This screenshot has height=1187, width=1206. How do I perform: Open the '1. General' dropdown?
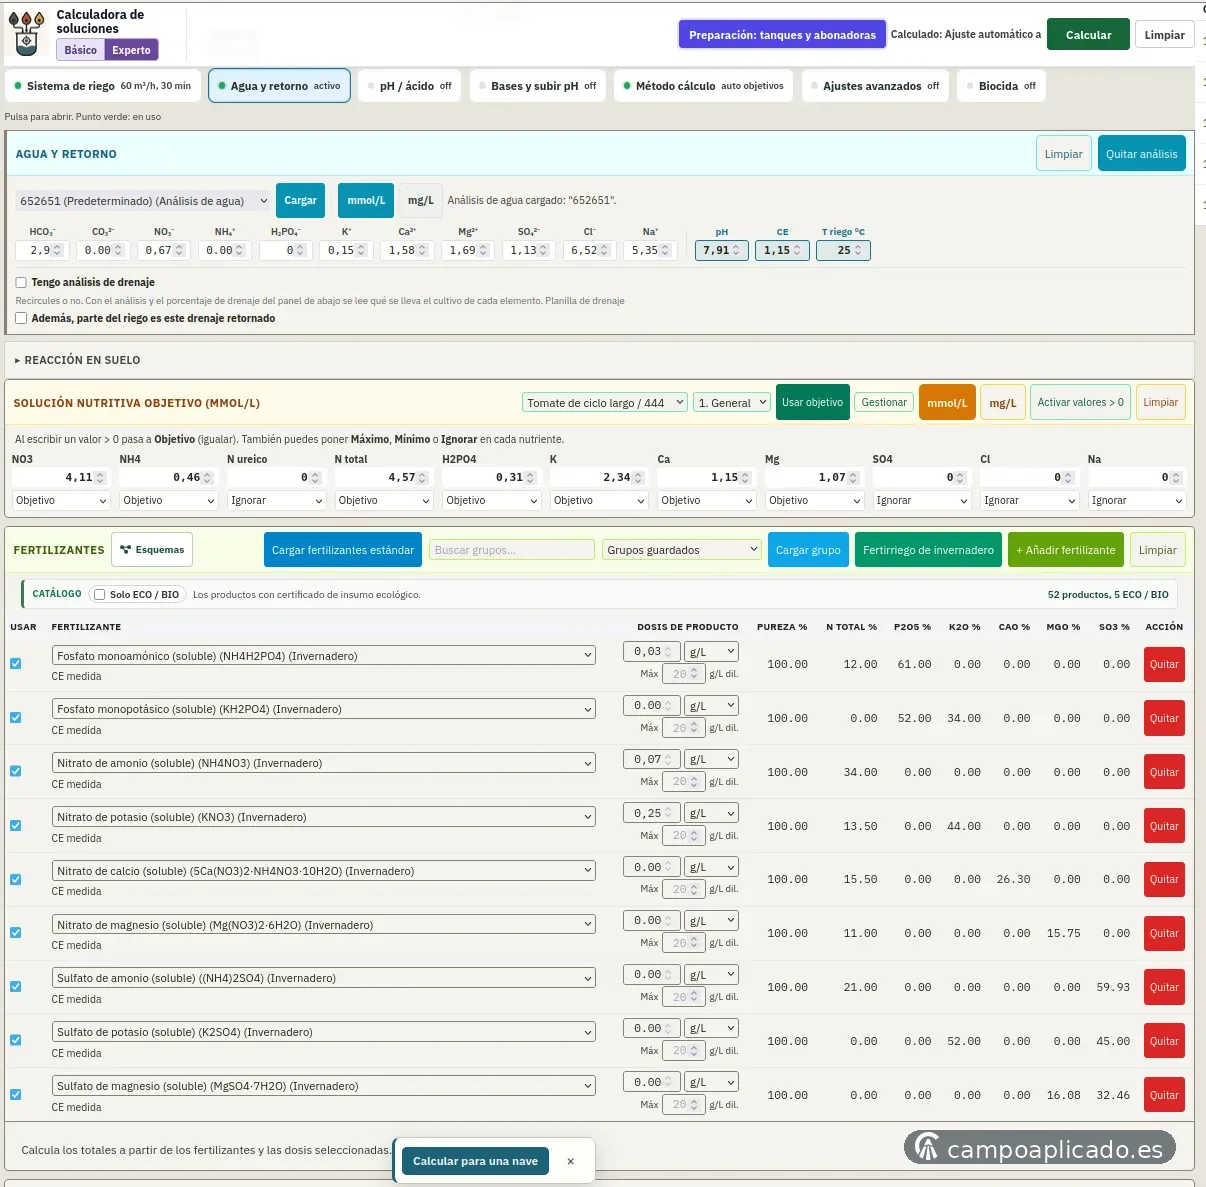click(x=731, y=403)
